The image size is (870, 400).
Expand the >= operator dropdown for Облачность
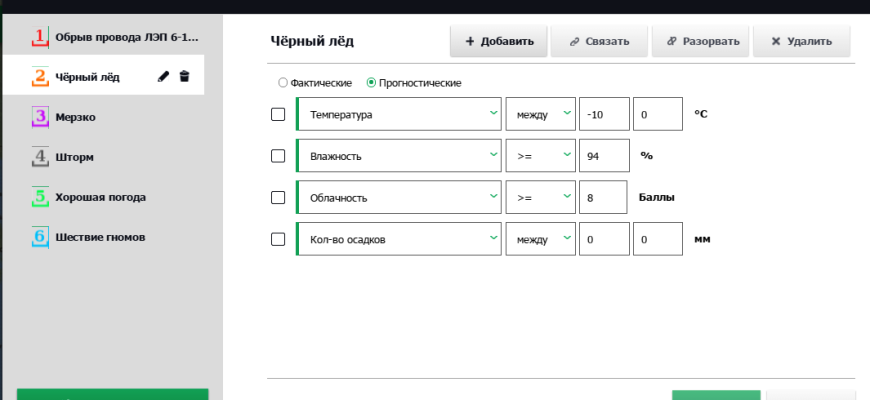540,197
